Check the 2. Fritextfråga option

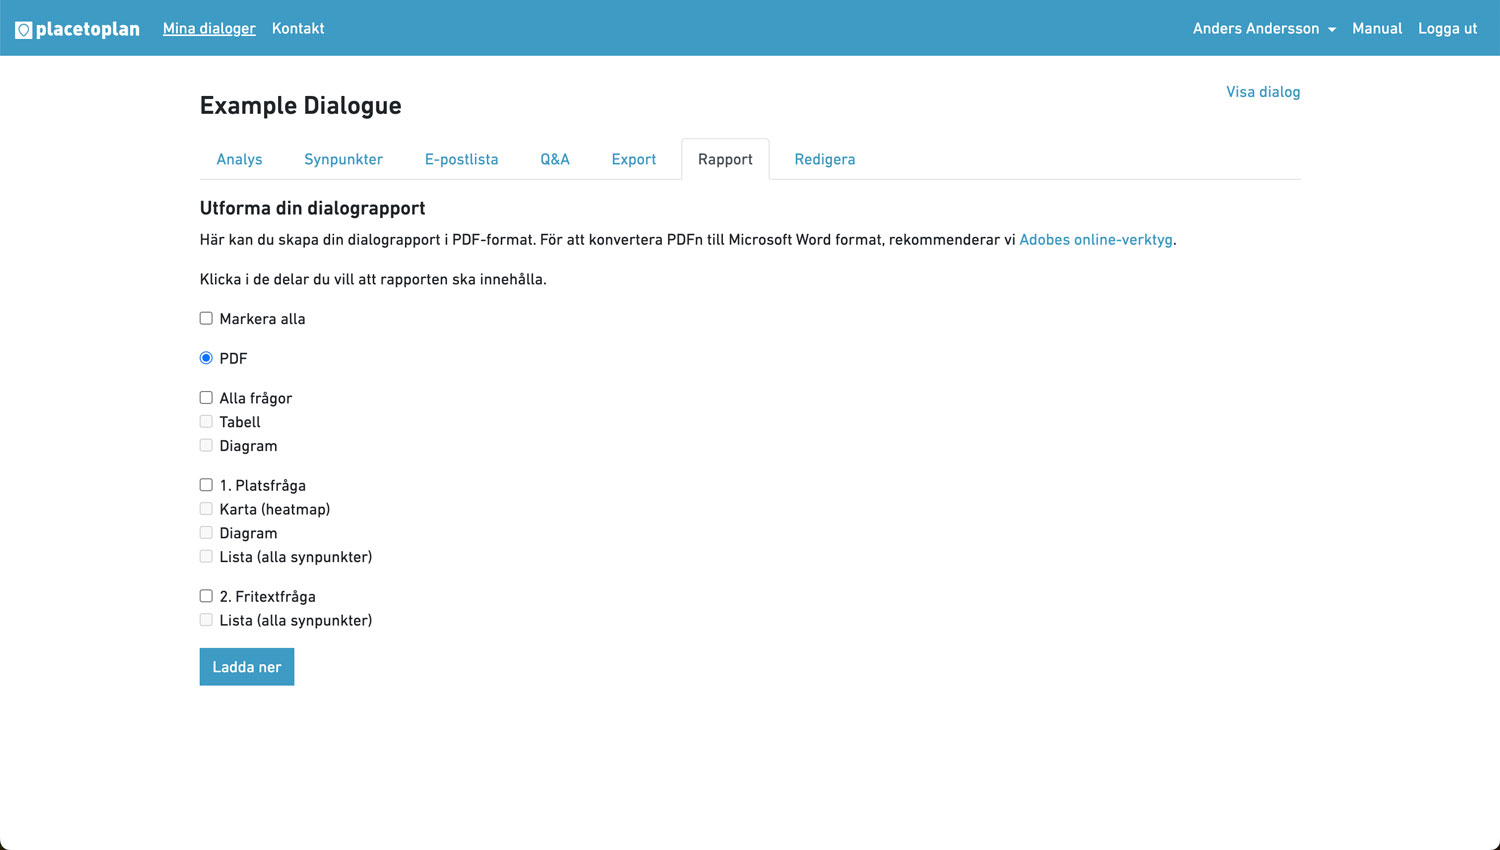[x=206, y=596]
